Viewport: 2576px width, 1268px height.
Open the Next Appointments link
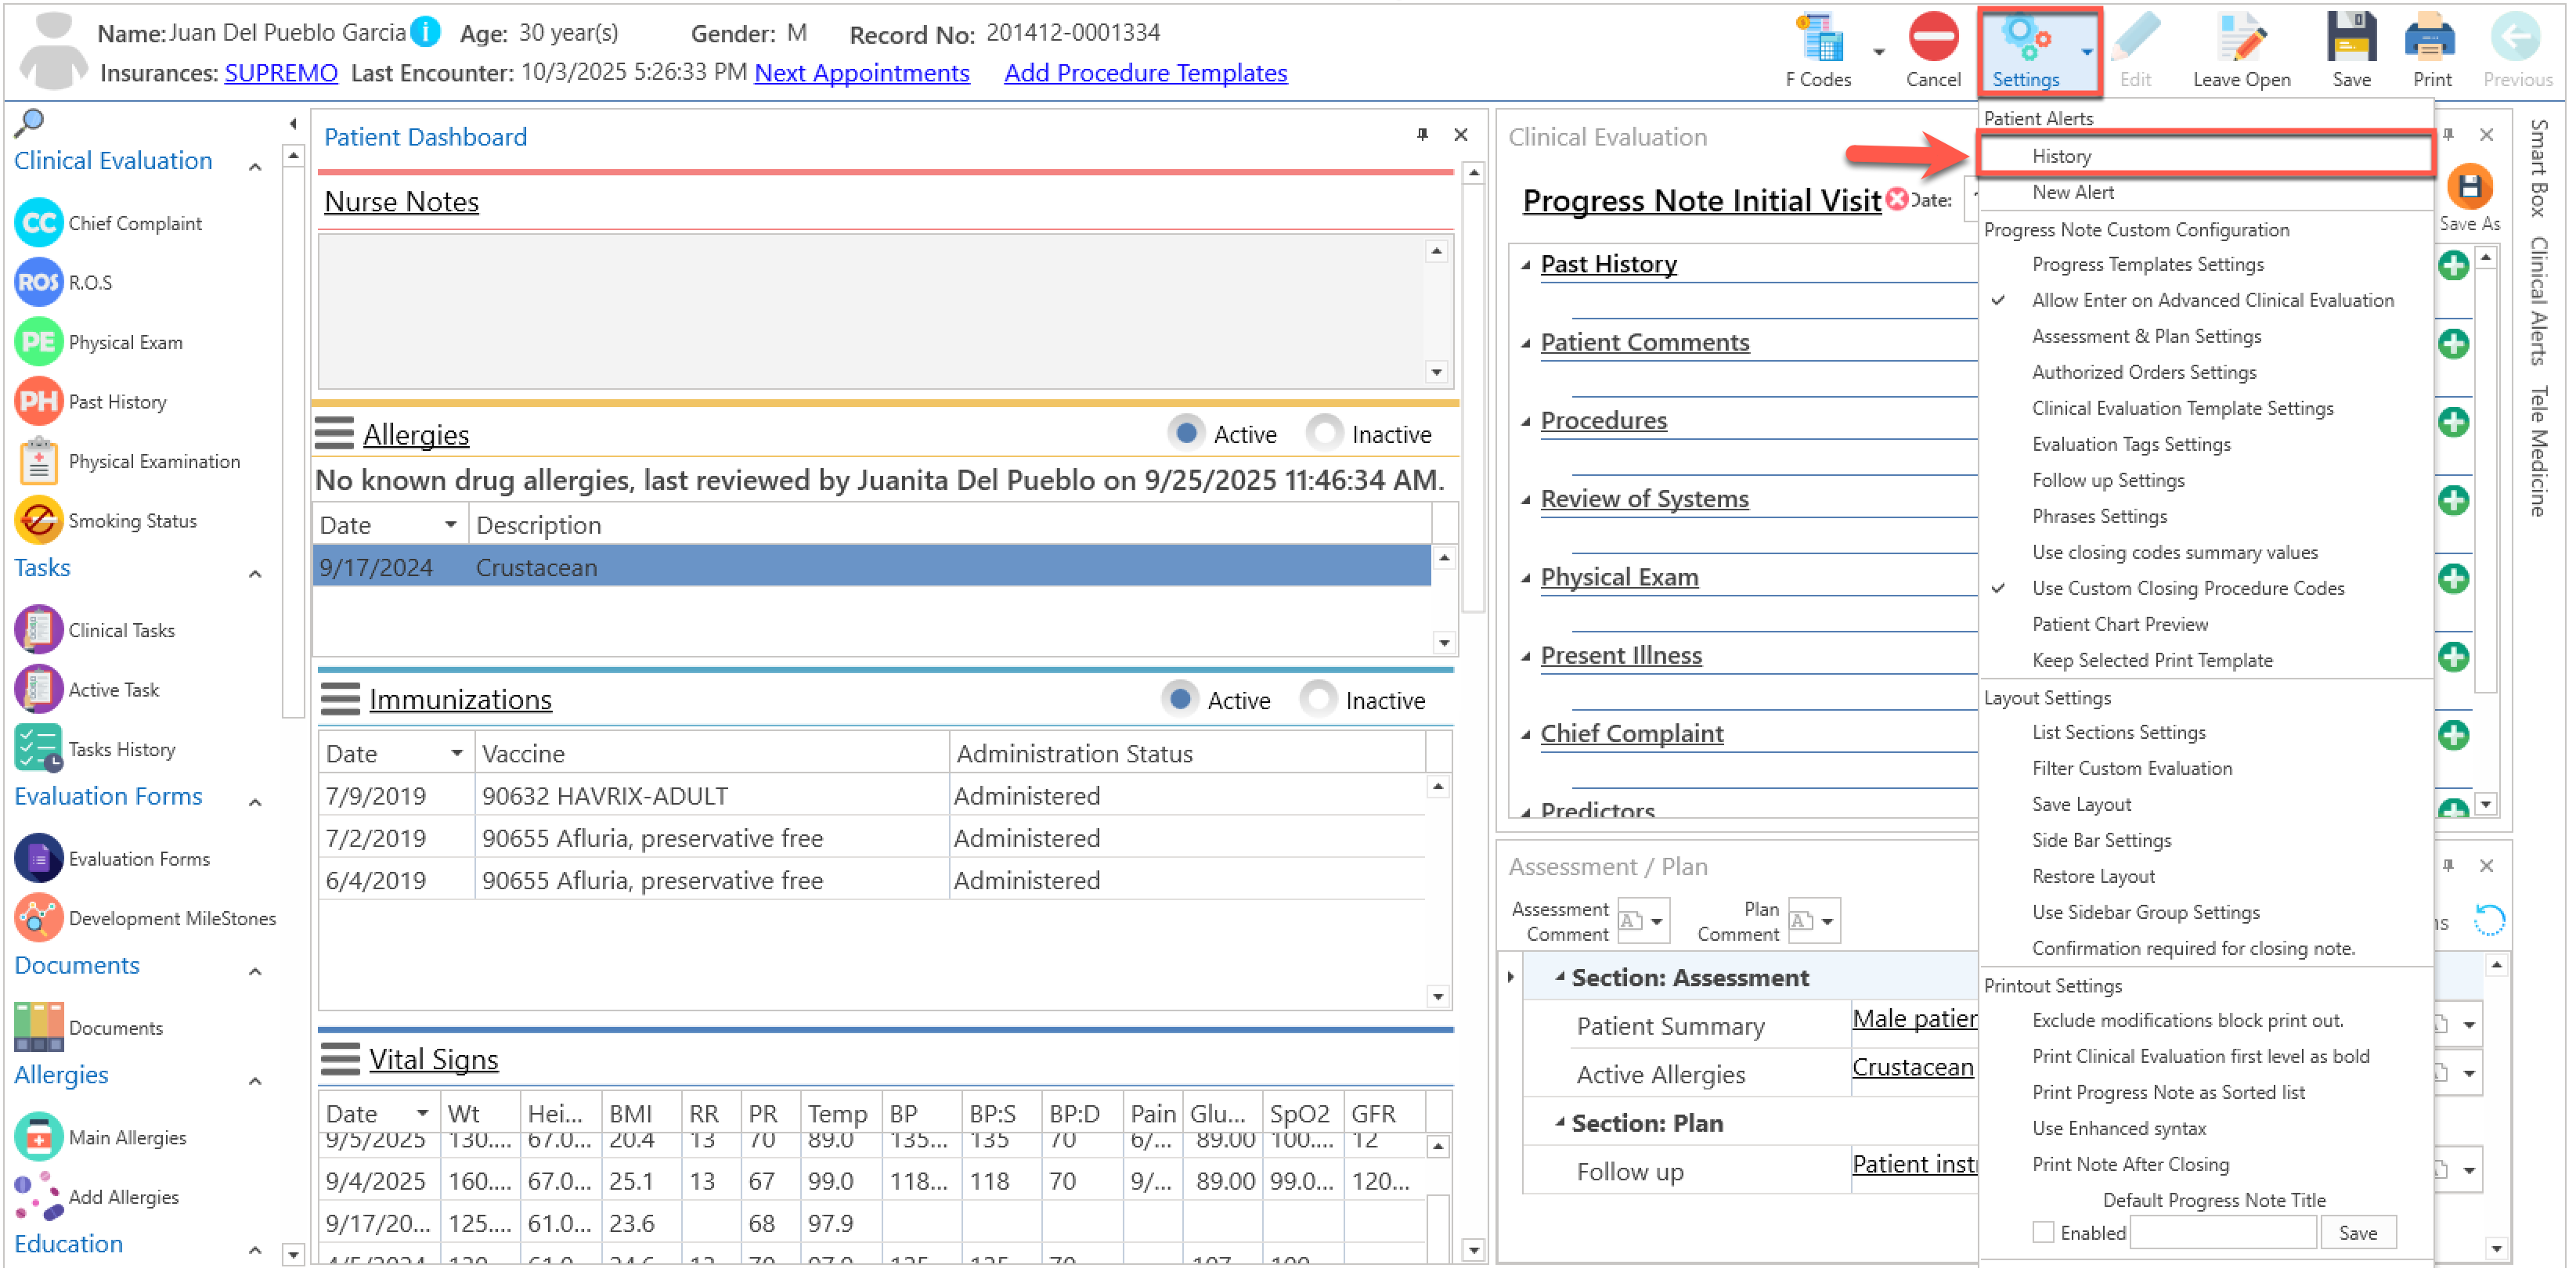[x=861, y=73]
